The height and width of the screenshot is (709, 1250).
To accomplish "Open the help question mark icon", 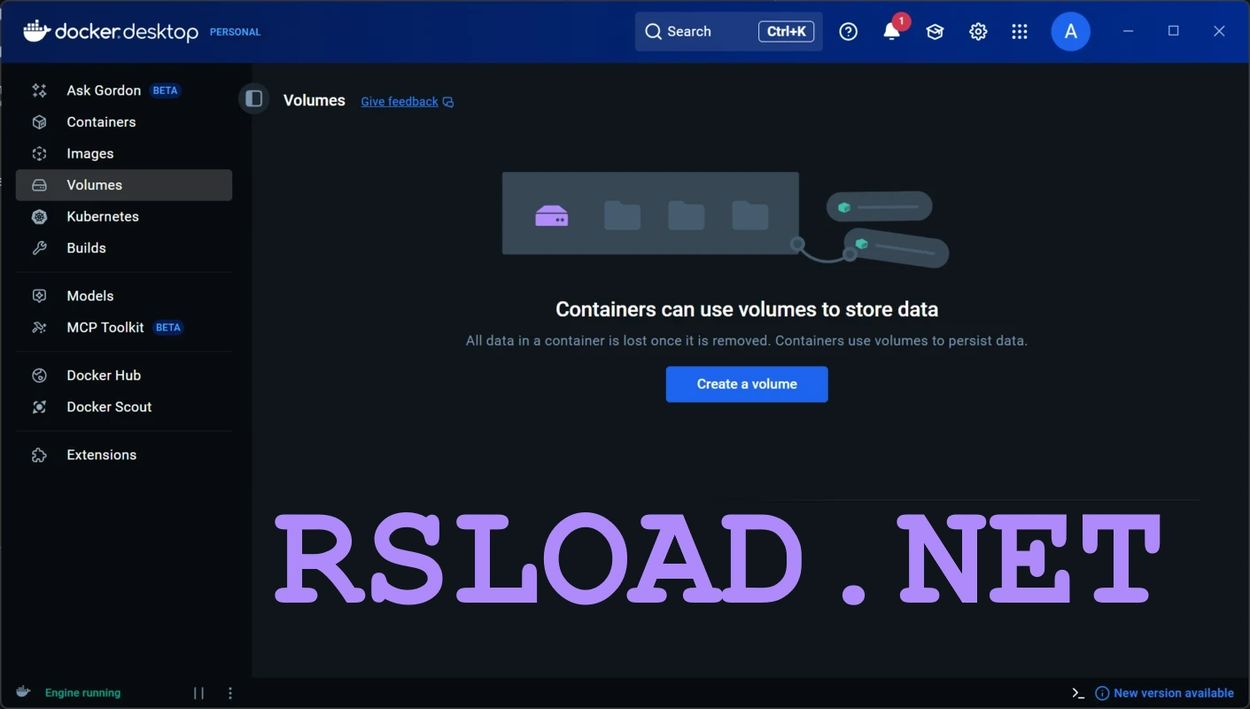I will (848, 31).
